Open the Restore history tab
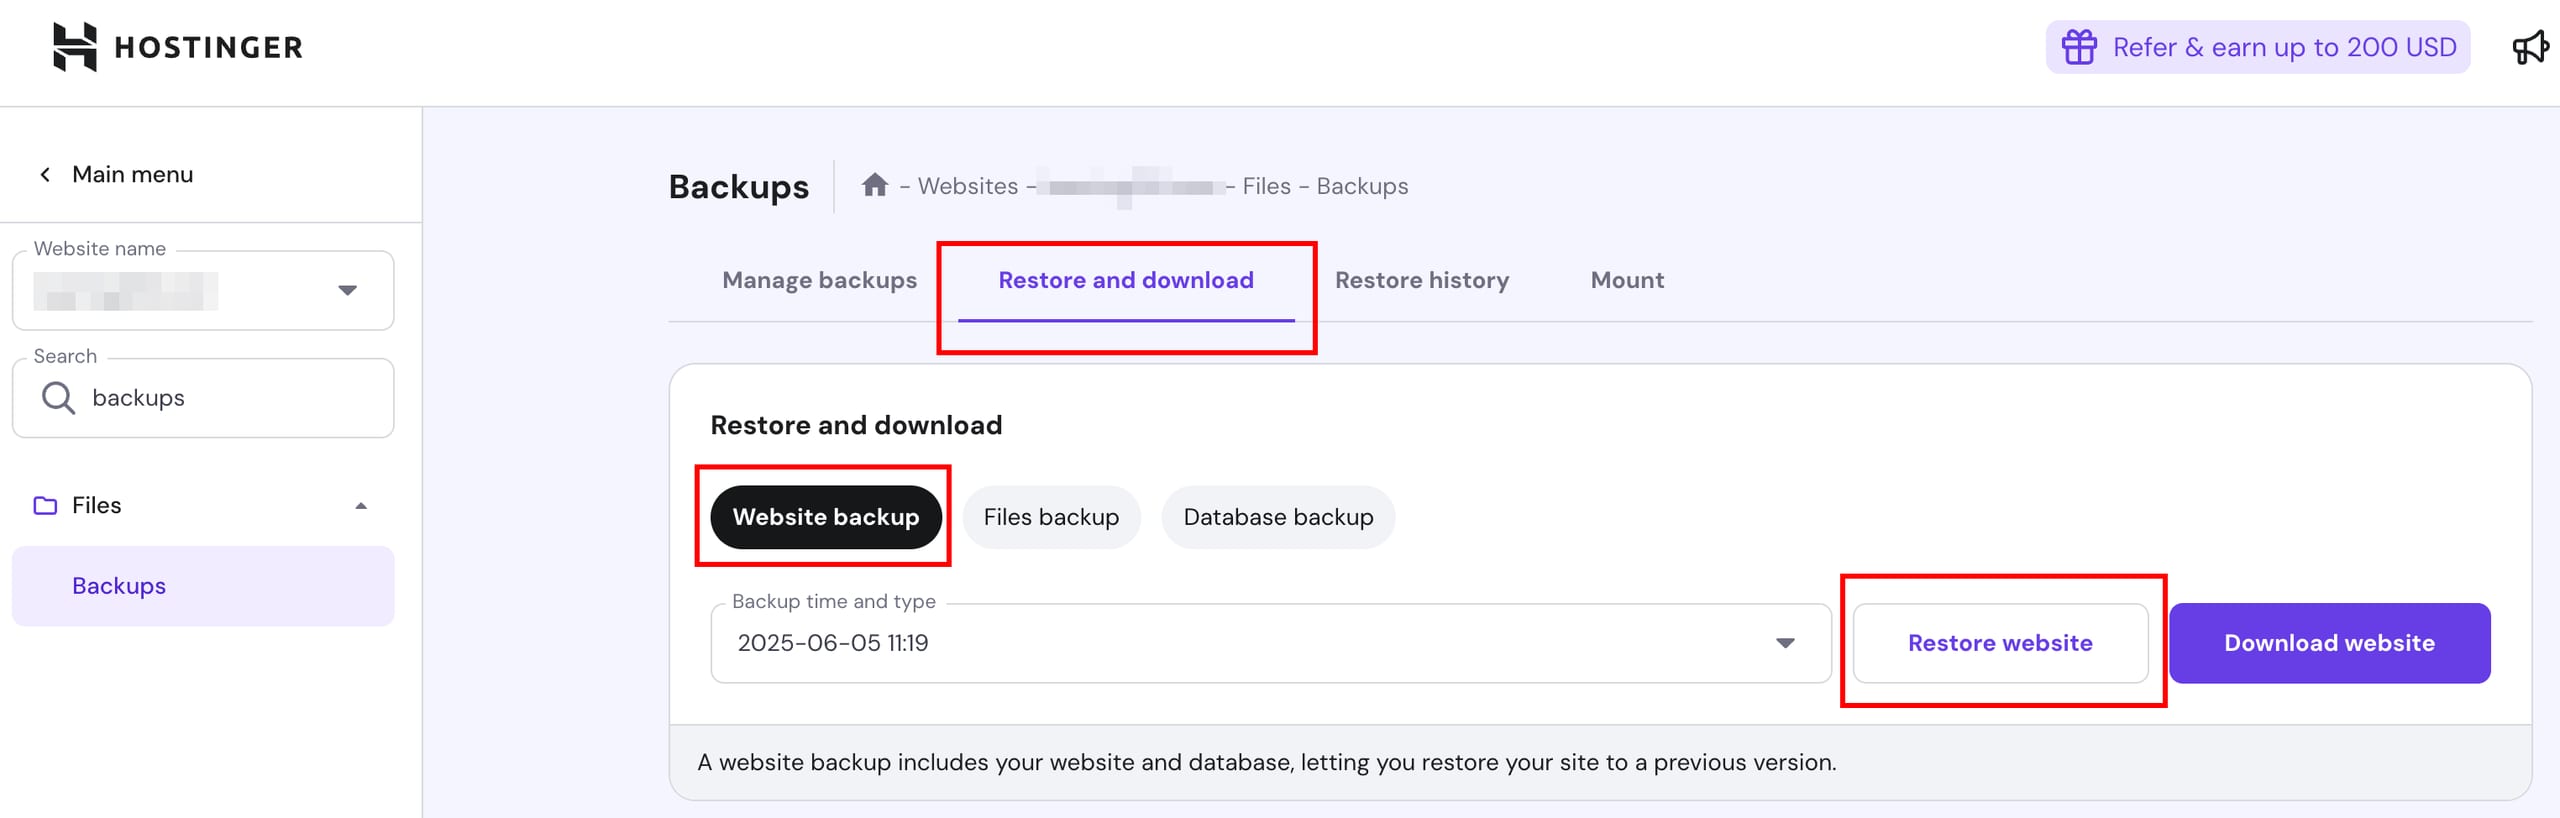 pyautogui.click(x=1421, y=281)
